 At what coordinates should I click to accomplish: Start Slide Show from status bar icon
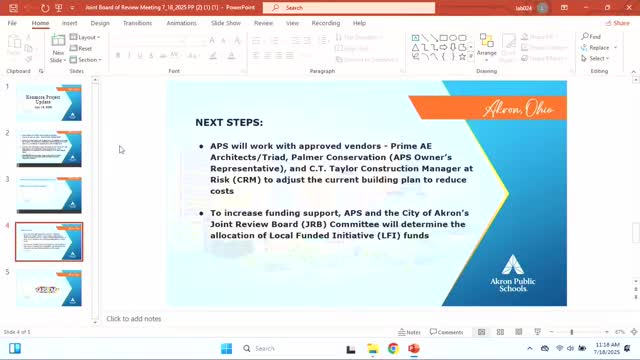click(537, 332)
